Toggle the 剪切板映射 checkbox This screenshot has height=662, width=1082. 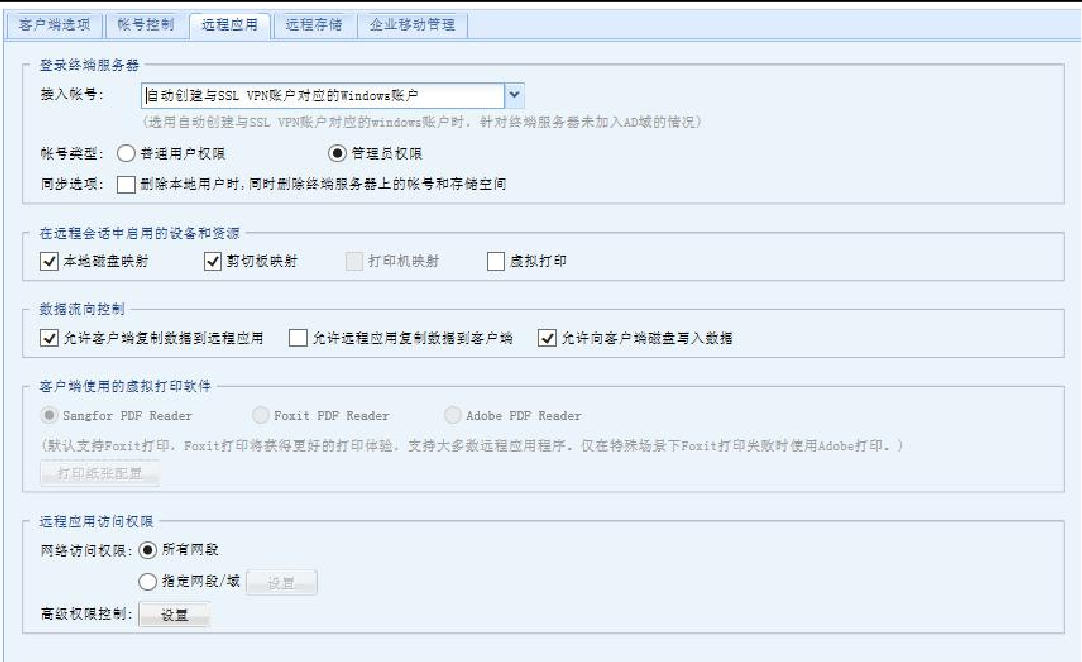[x=212, y=262]
